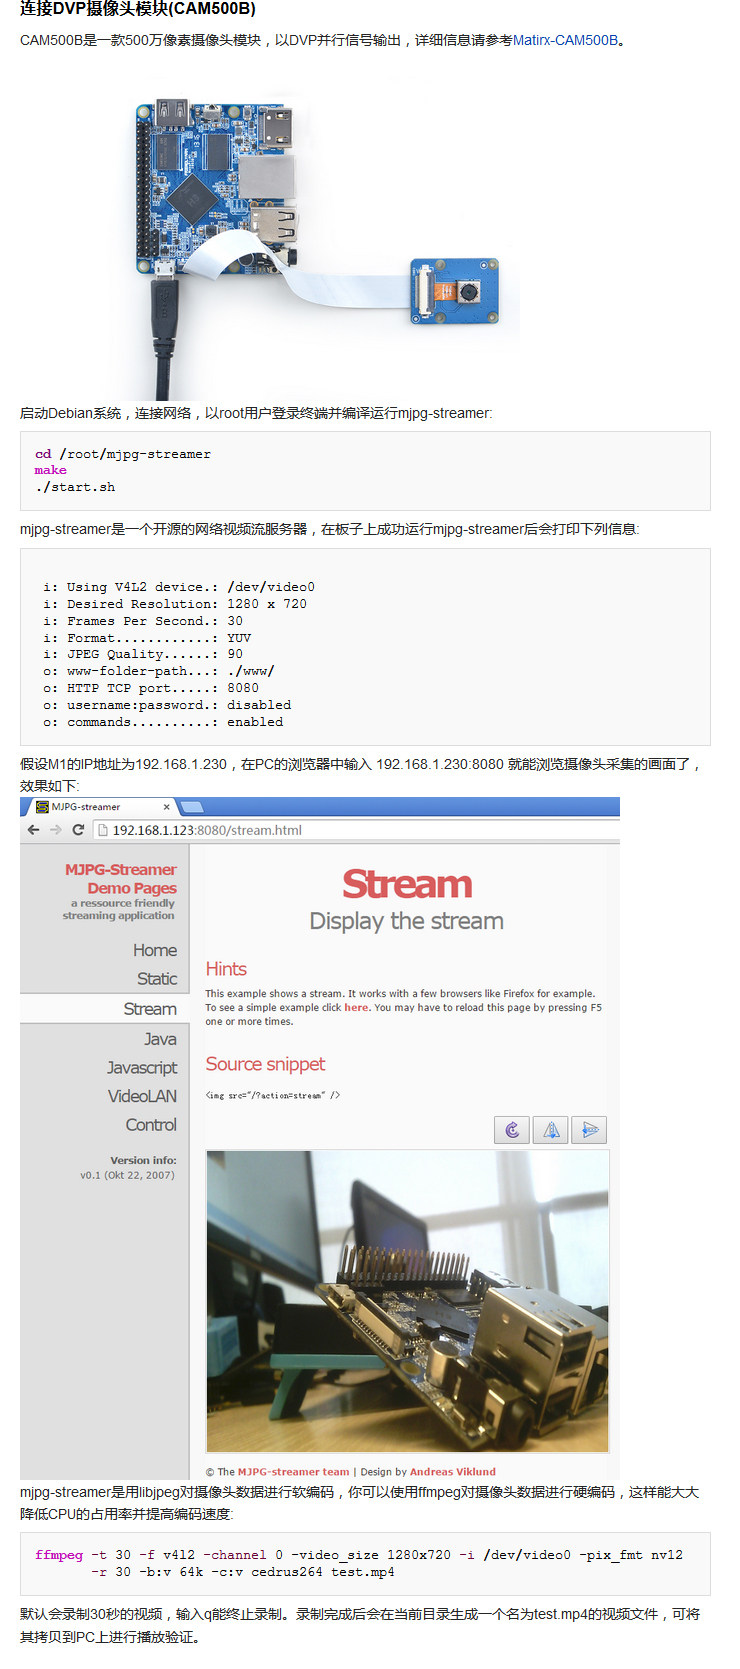Click the 'Frames Per Second: 30' line
This screenshot has height=1669, width=740.
click(143, 621)
